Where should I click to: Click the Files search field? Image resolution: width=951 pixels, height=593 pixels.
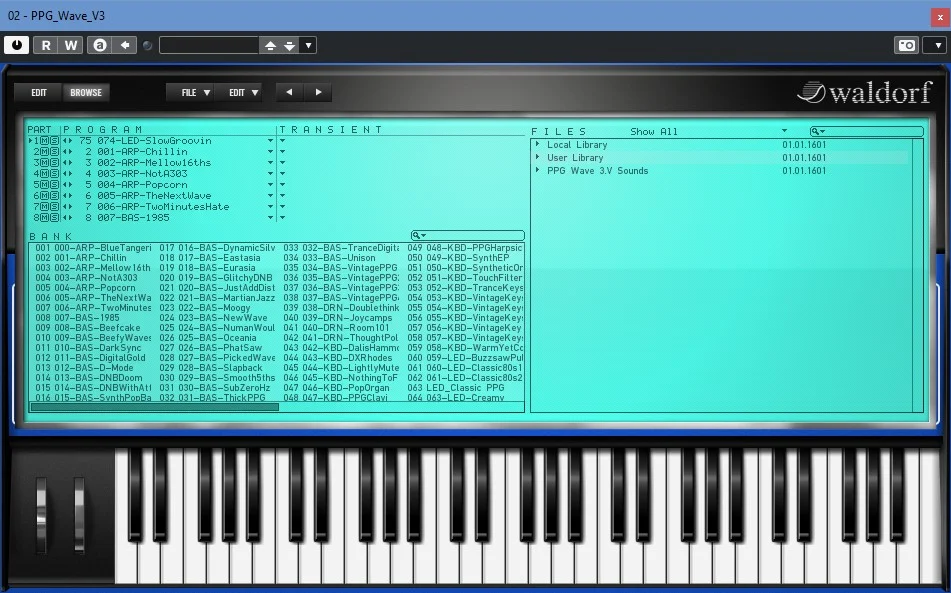click(867, 131)
